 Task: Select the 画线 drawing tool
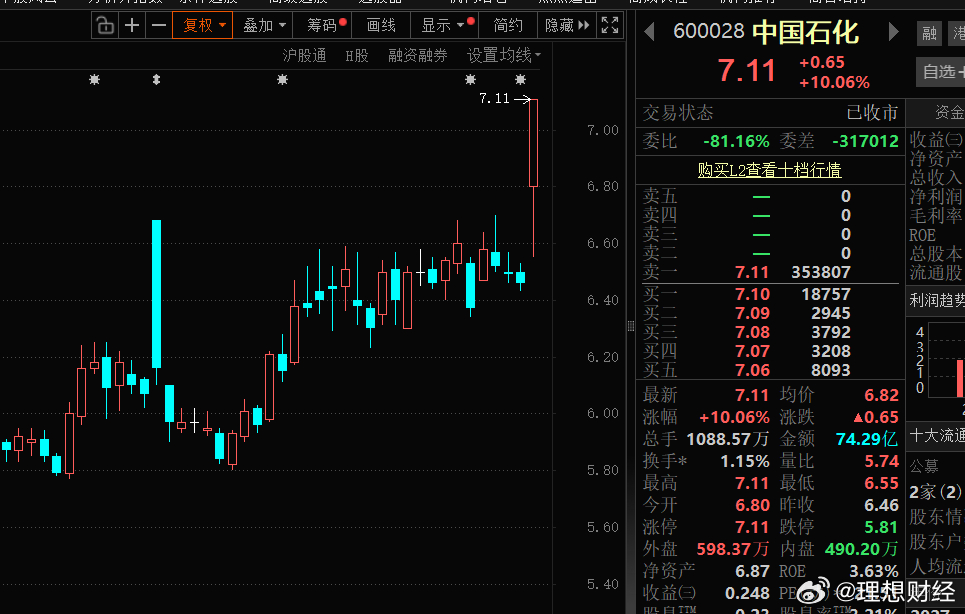point(381,25)
